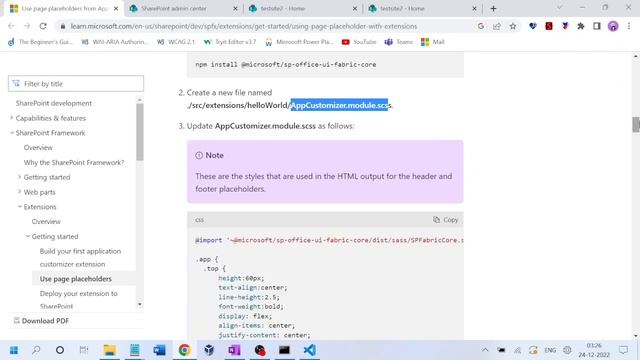Open the taskbar clock and date
Screen dimensions: 640x360
pos(594,350)
